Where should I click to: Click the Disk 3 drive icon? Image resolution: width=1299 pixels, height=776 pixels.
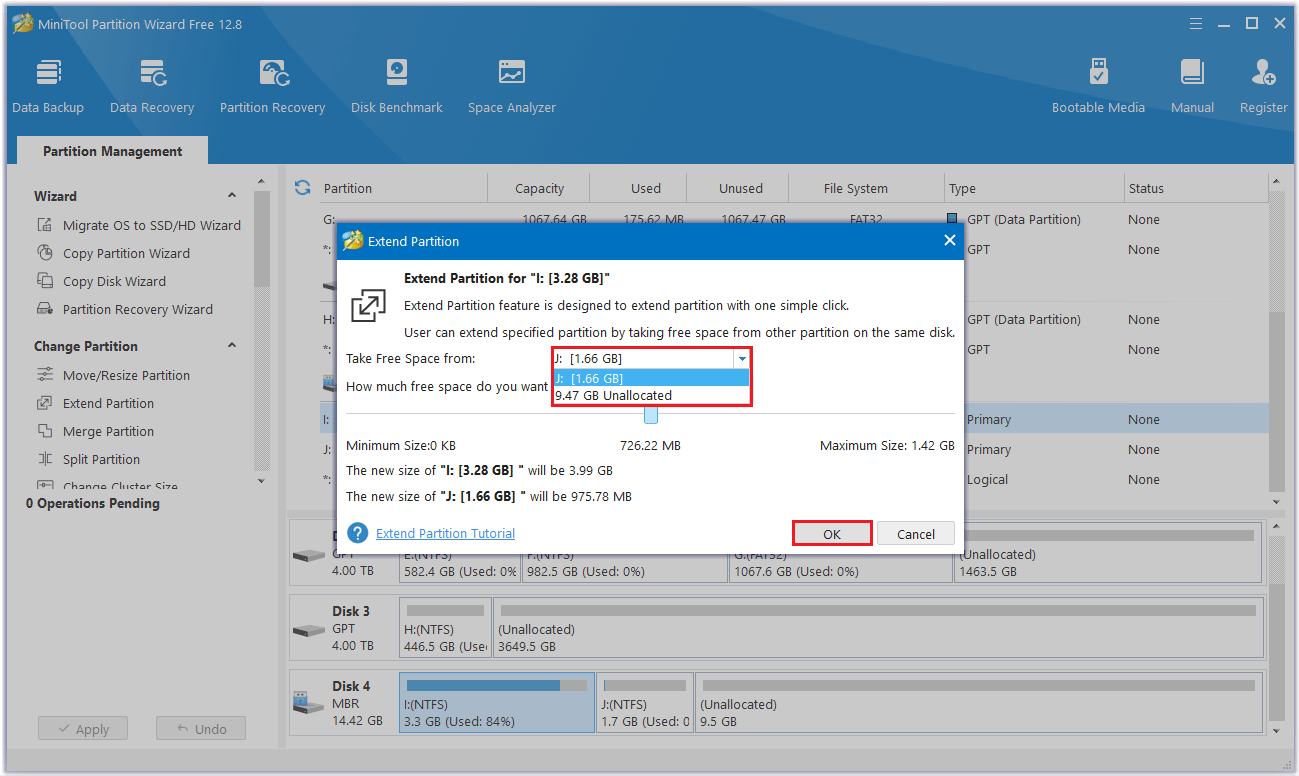click(308, 629)
